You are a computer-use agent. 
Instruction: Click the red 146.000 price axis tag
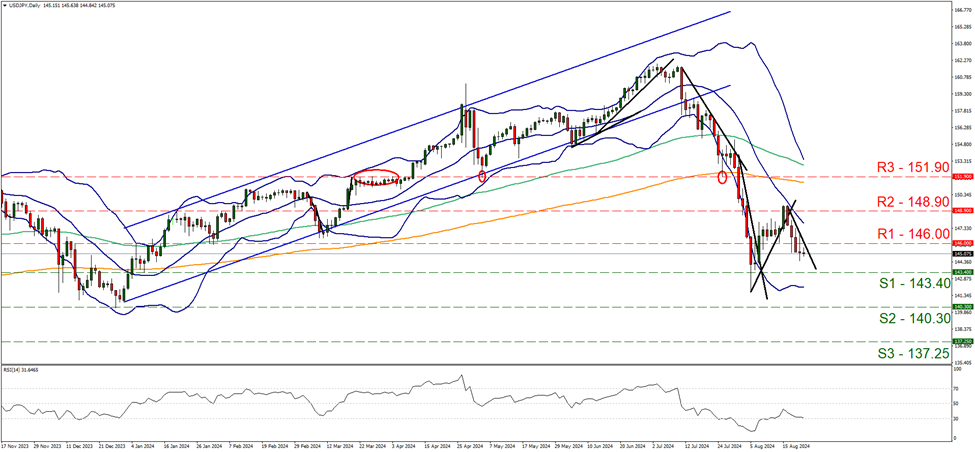coord(961,244)
